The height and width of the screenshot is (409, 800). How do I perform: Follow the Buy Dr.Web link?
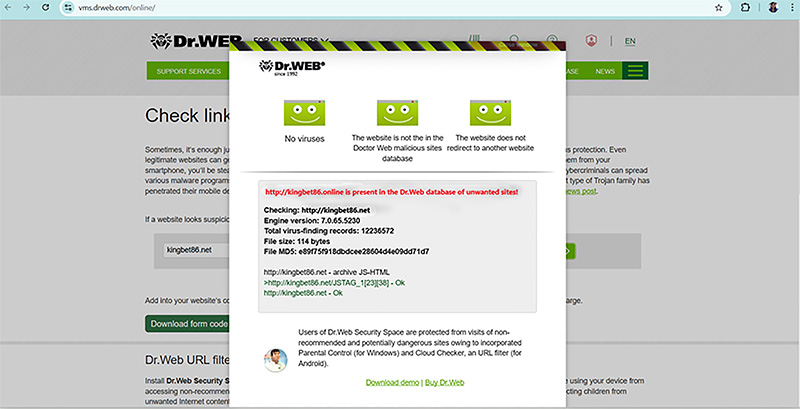[444, 382]
